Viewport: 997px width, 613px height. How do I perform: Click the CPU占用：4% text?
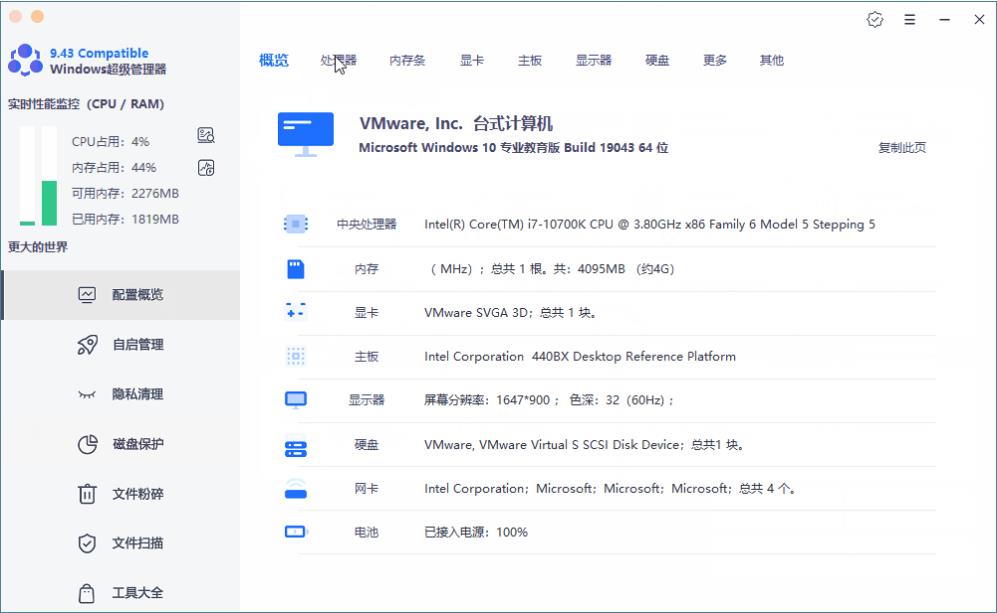[111, 142]
